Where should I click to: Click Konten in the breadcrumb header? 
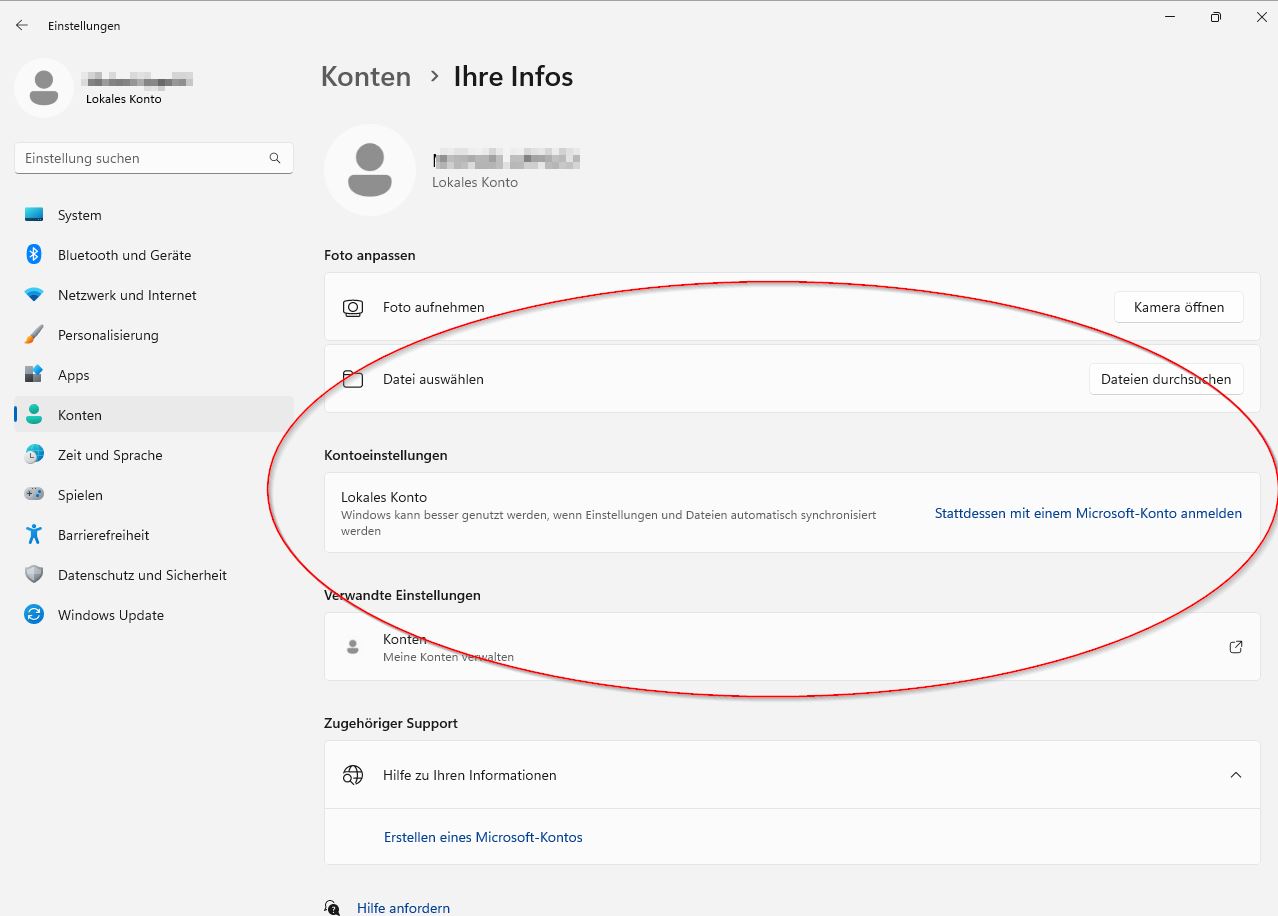(366, 77)
